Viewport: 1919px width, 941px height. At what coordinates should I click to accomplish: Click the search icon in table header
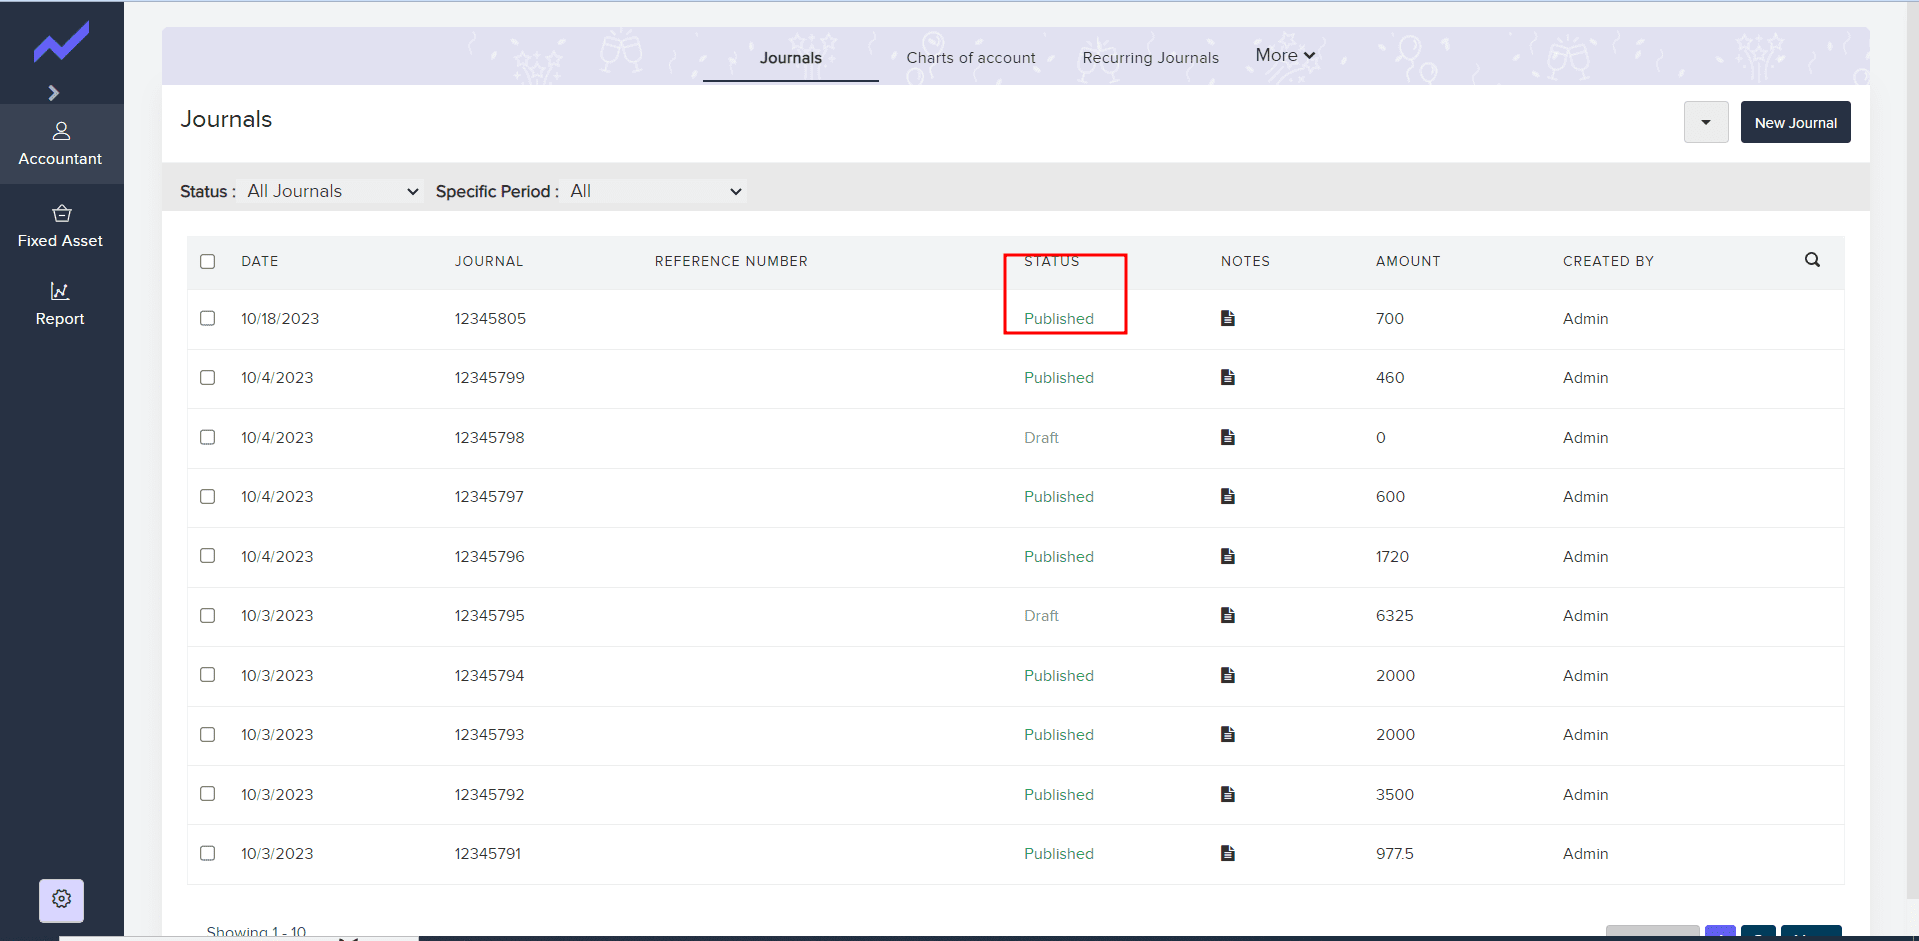(x=1811, y=260)
